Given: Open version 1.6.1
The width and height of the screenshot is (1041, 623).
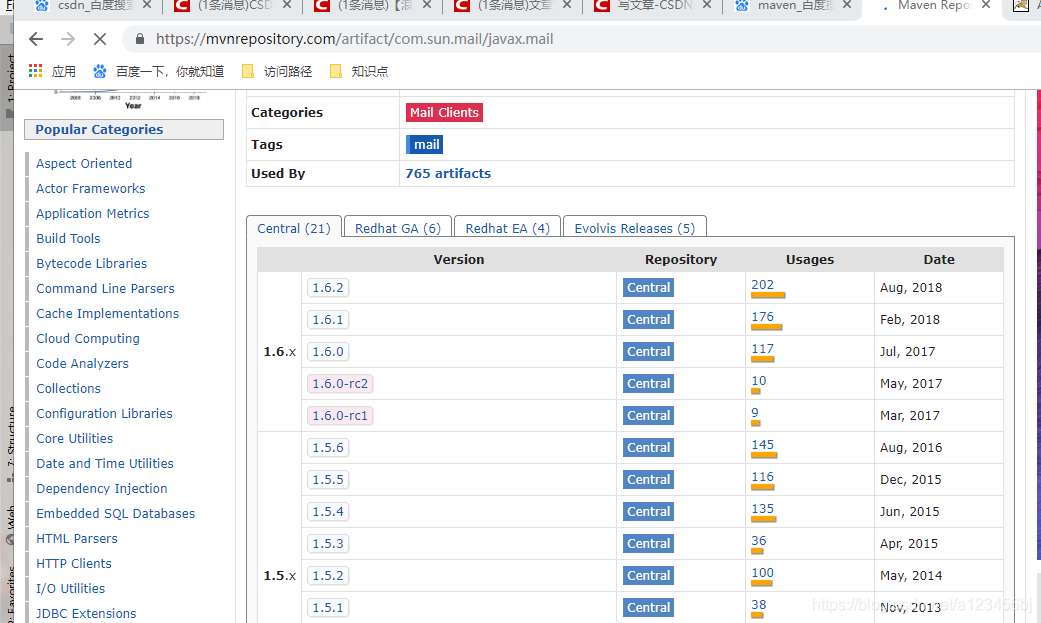Looking at the screenshot, I should 328,319.
